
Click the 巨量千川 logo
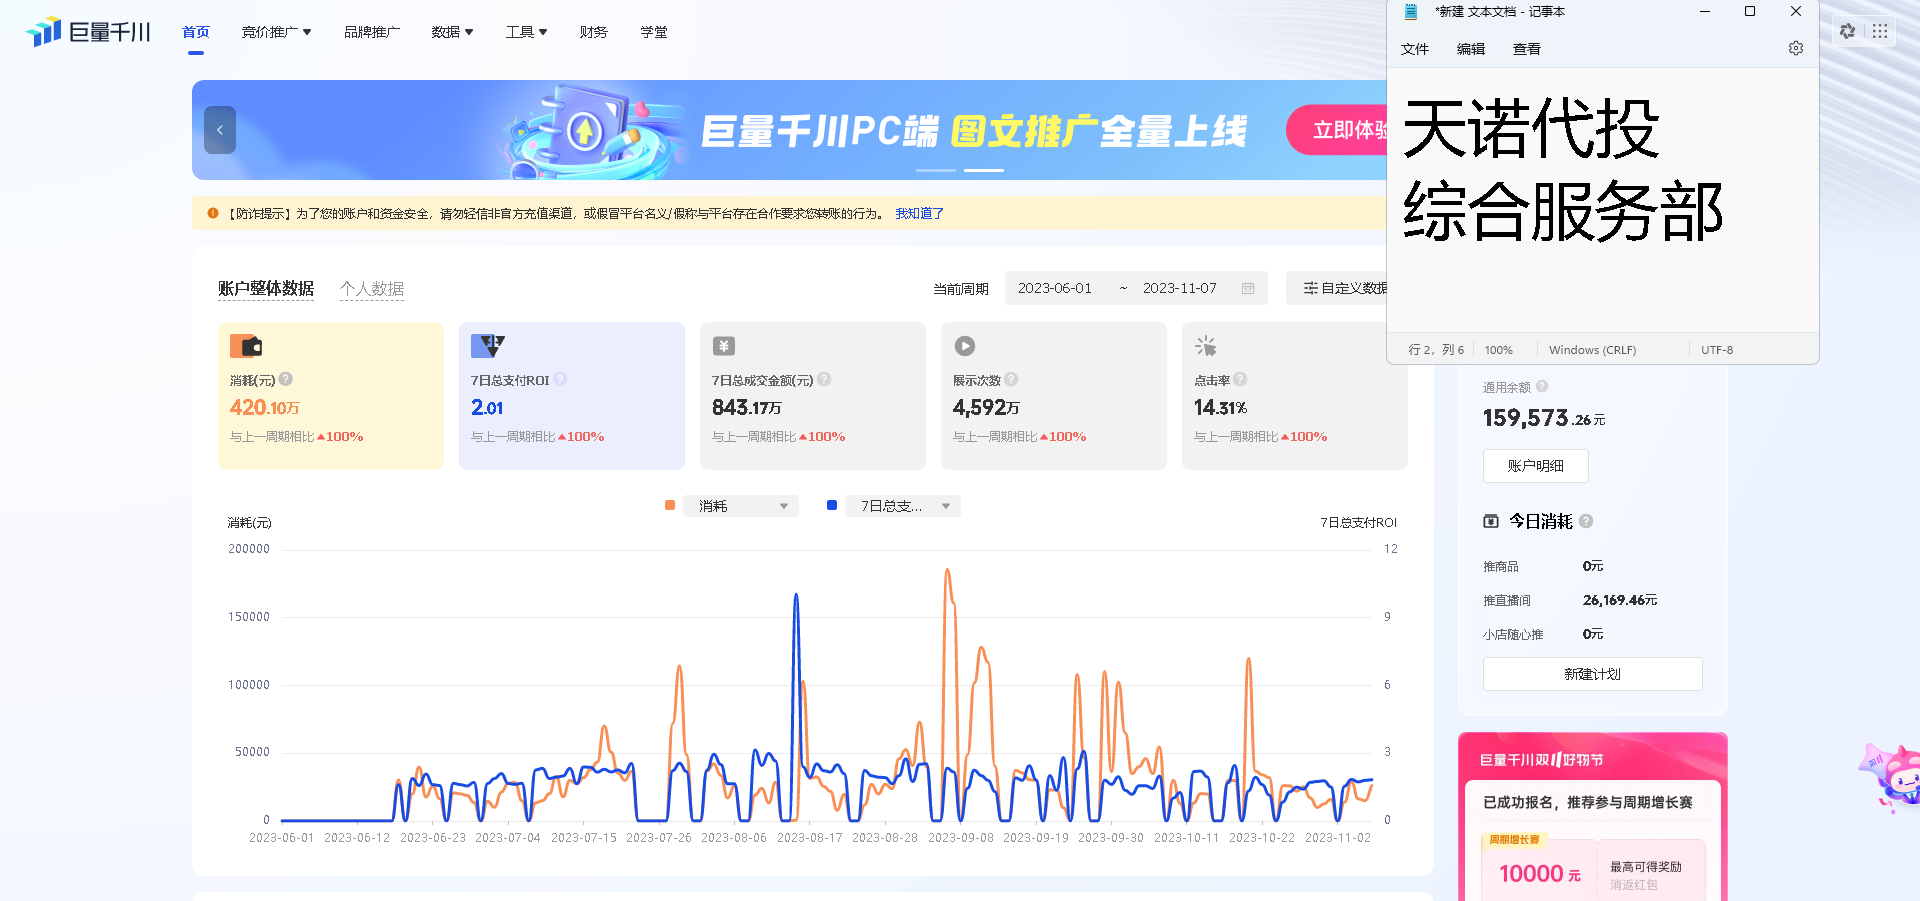coord(88,32)
